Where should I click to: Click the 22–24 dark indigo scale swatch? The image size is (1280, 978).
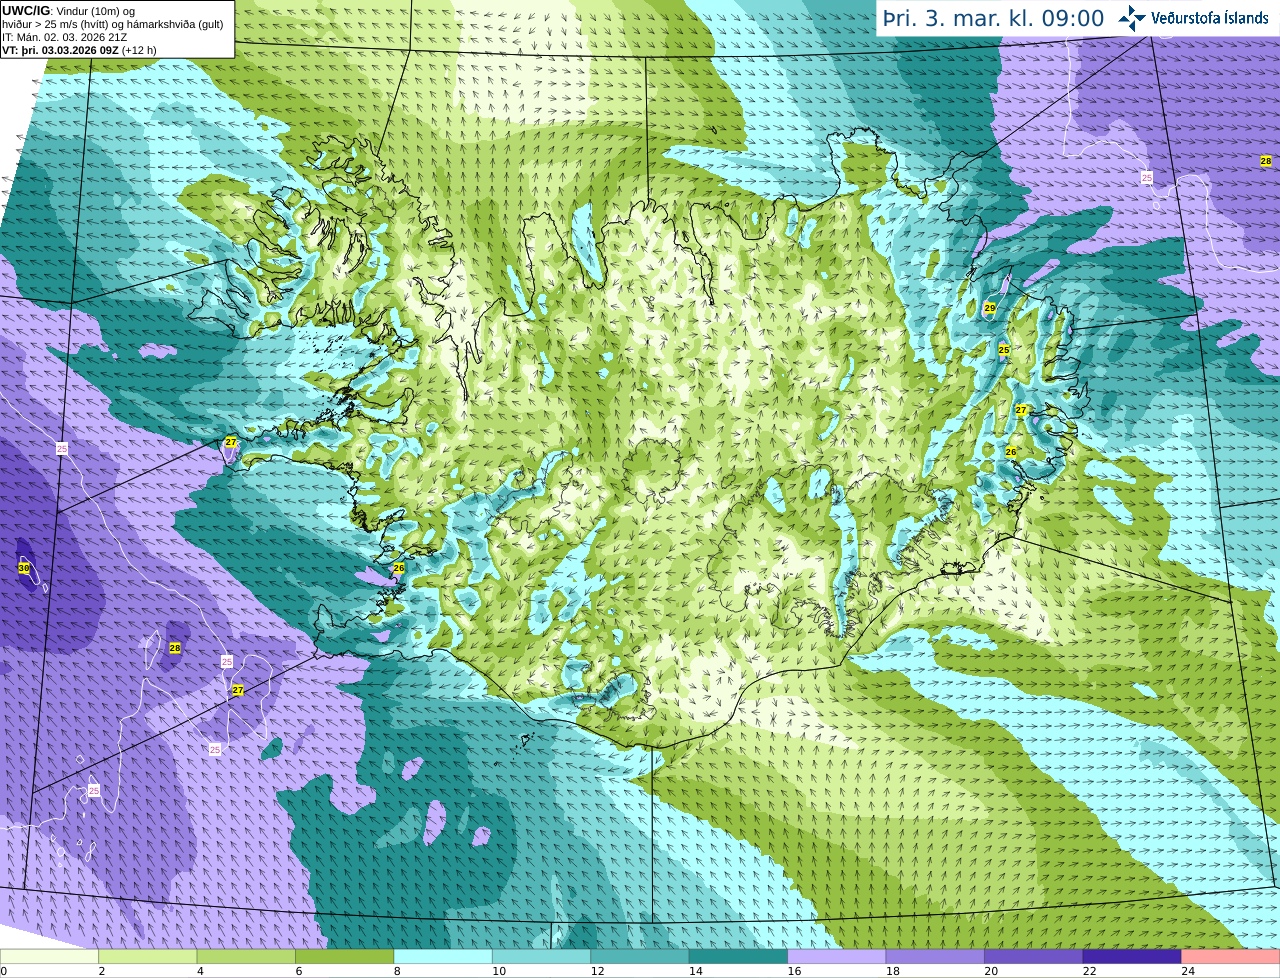(1133, 956)
